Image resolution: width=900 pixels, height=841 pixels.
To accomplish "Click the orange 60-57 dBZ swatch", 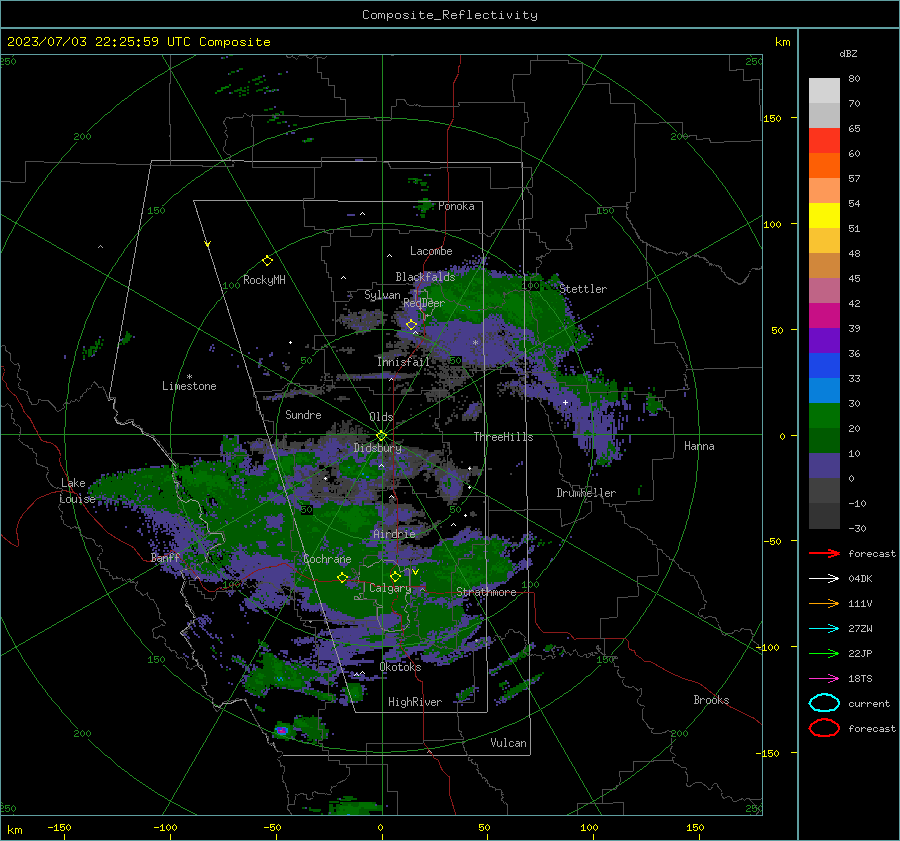I will click(x=824, y=166).
